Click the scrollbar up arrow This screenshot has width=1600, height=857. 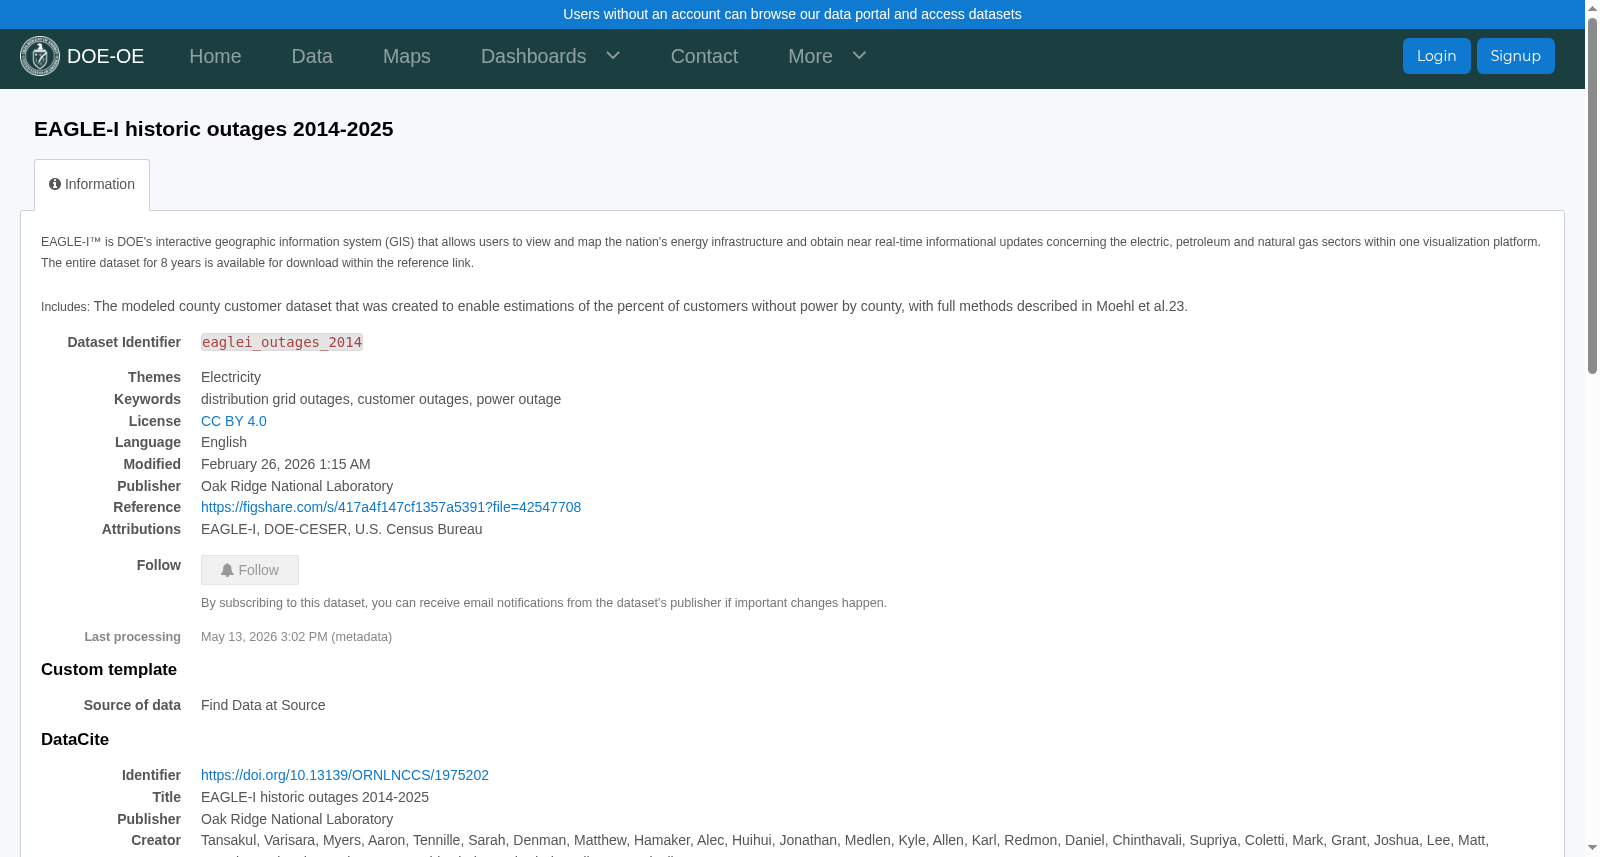[x=1592, y=8]
